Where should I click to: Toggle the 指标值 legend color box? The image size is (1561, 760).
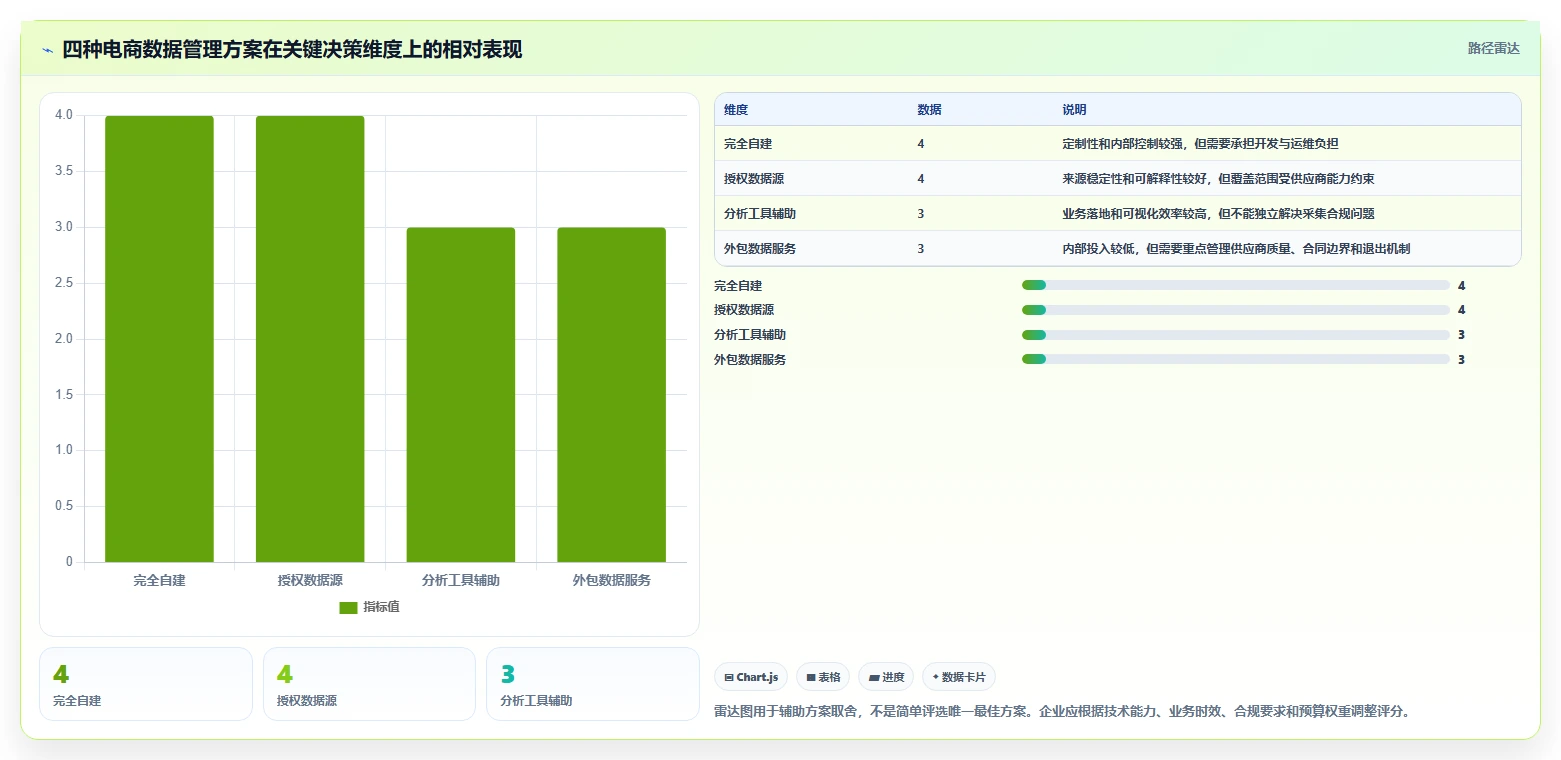click(x=348, y=607)
